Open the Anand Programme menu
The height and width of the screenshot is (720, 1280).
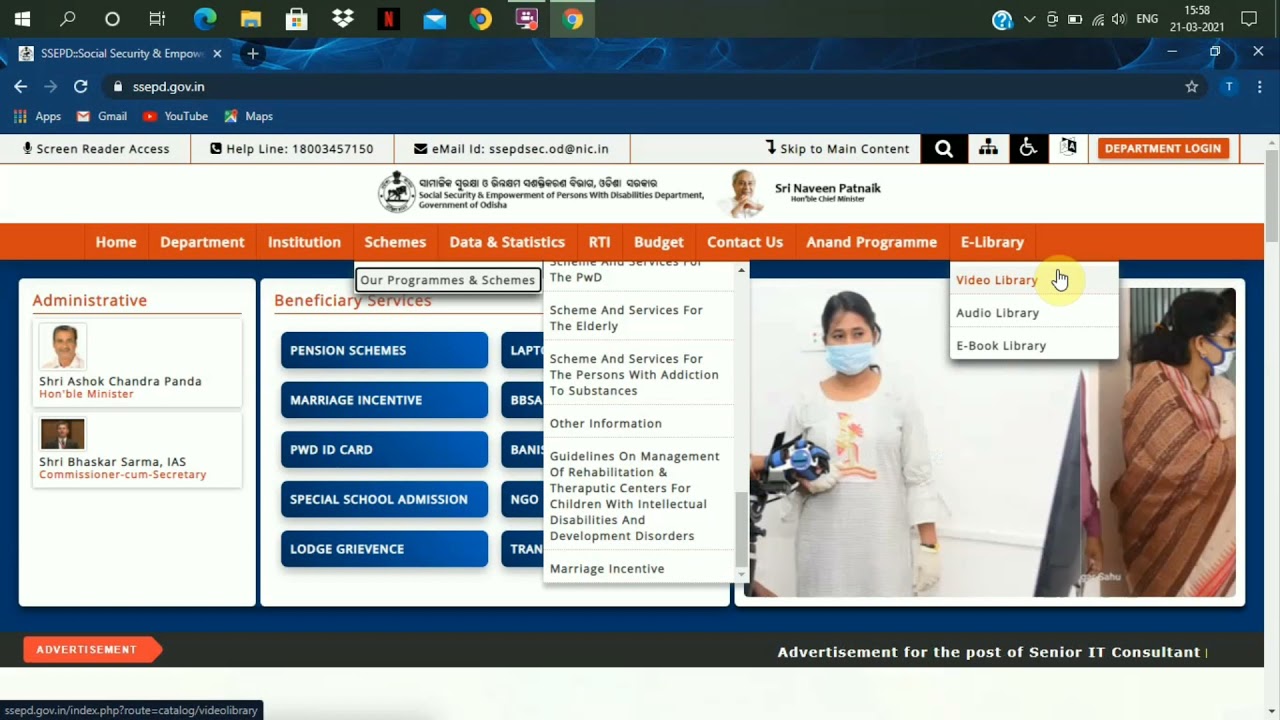coord(872,242)
